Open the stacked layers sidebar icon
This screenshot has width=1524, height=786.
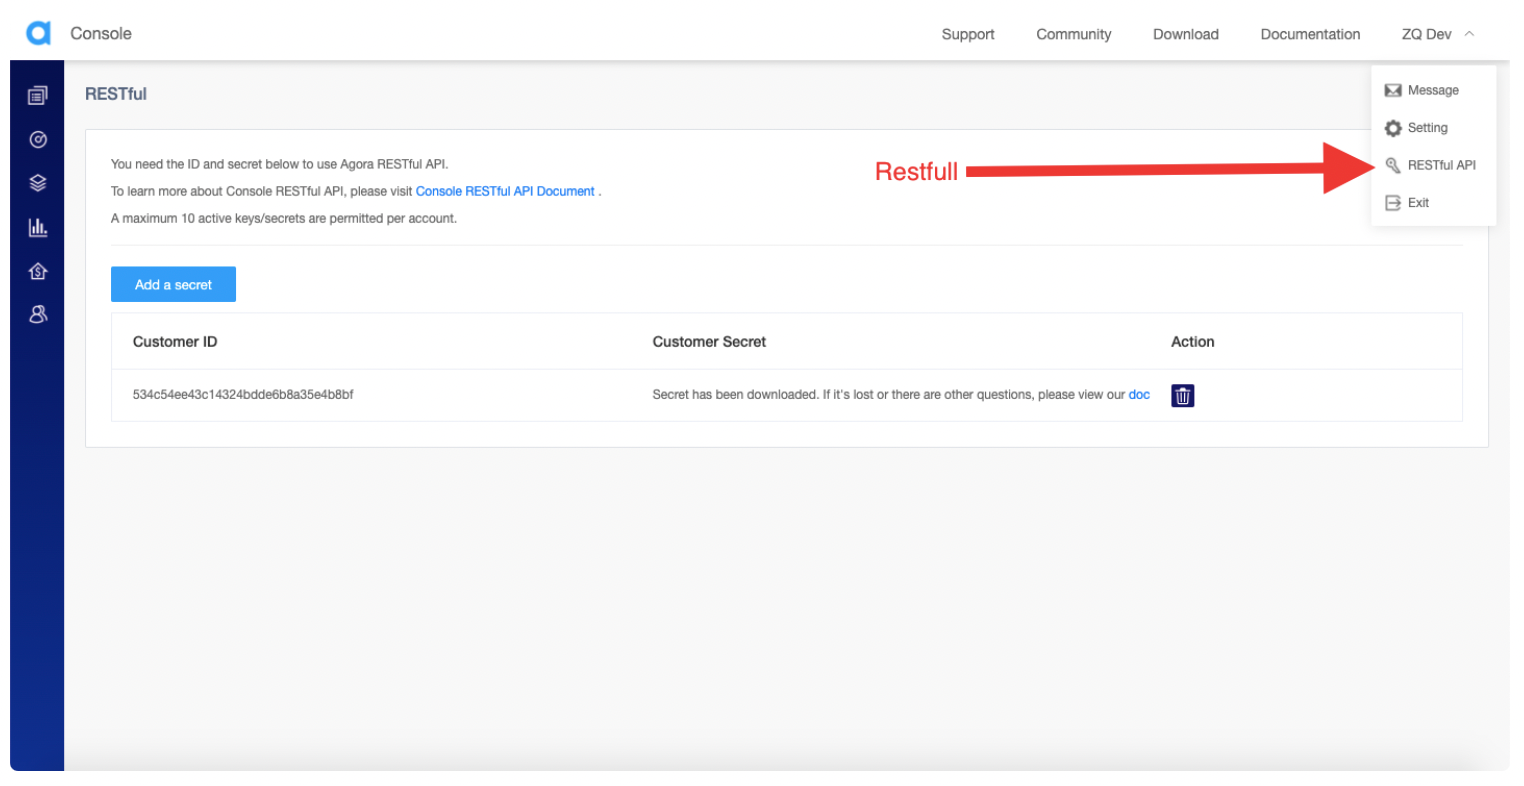pos(38,183)
